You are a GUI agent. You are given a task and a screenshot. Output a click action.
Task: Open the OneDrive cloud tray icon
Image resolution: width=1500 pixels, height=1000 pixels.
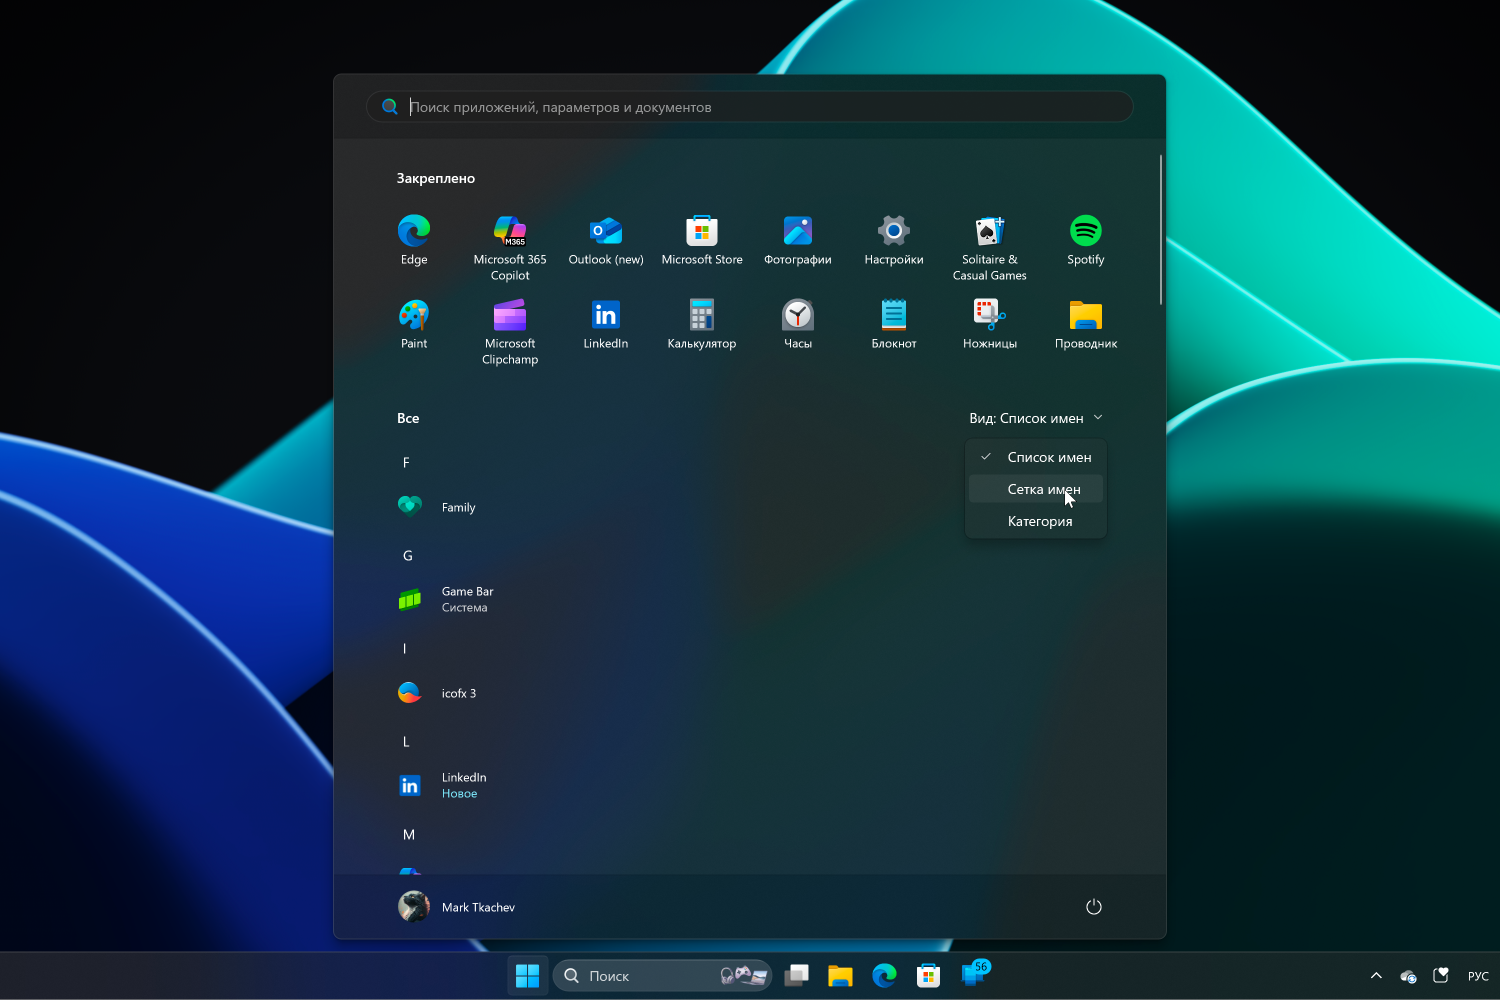point(1408,976)
